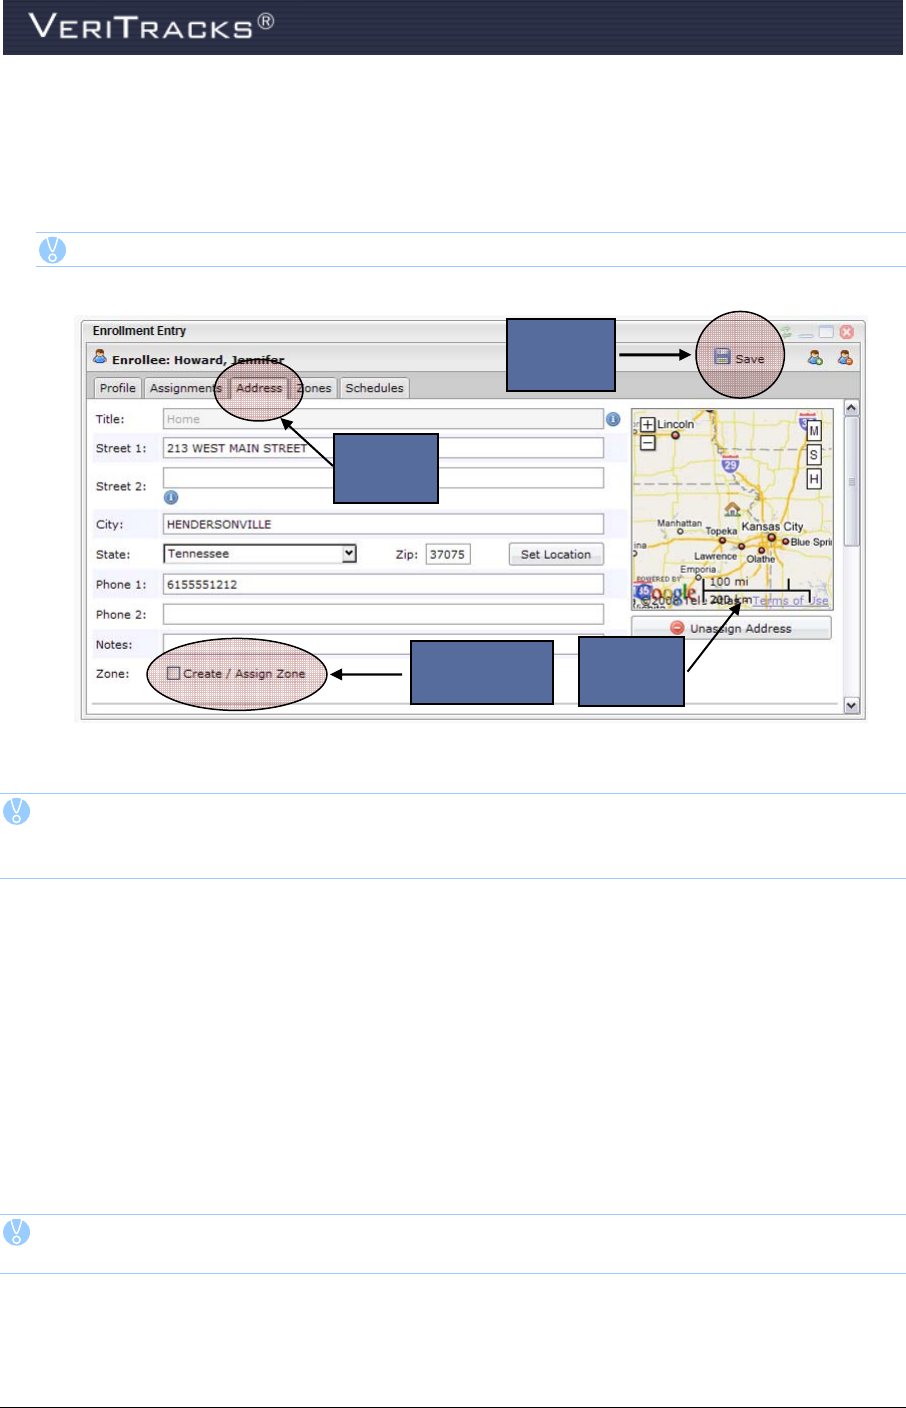Click the Lincoln label on the map
The width and height of the screenshot is (906, 1408).
coord(676,424)
